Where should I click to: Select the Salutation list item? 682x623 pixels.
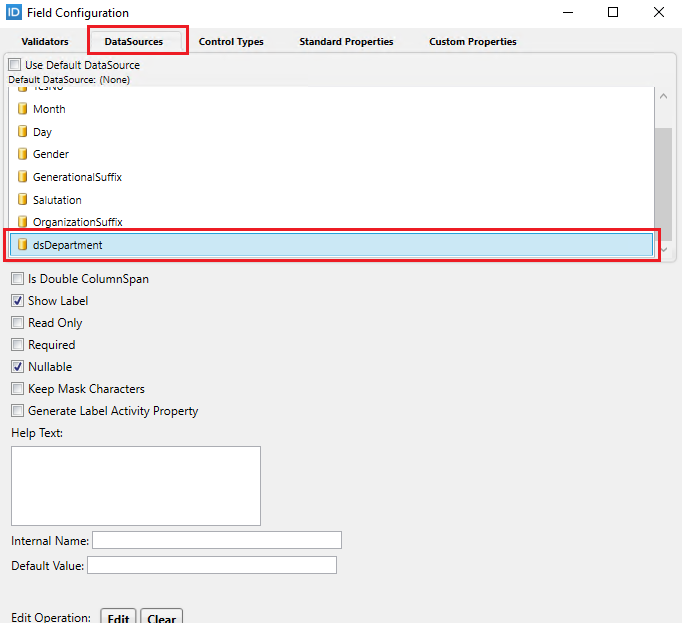click(x=331, y=200)
